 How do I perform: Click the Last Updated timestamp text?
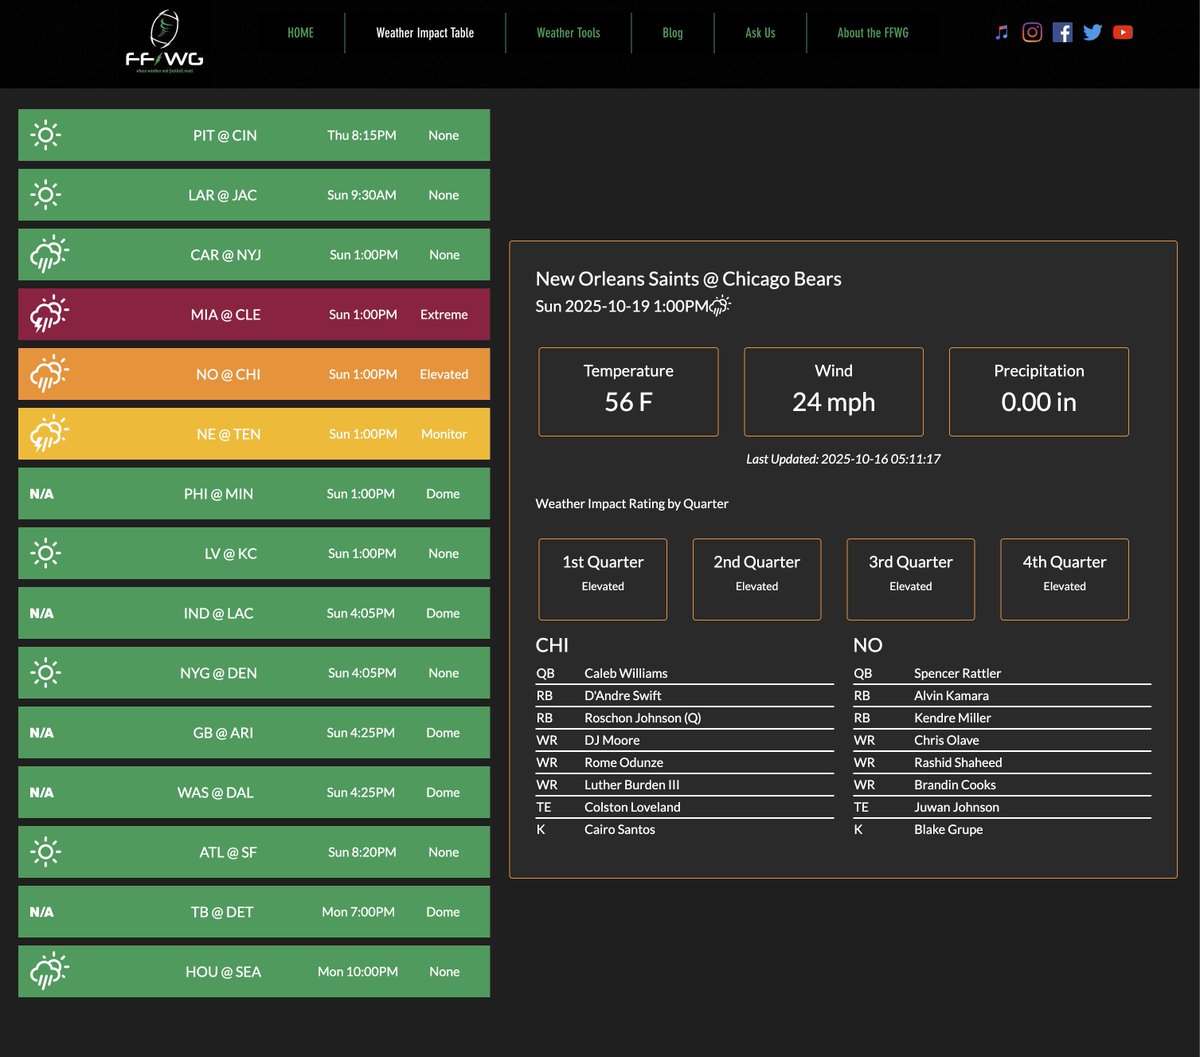pos(843,459)
